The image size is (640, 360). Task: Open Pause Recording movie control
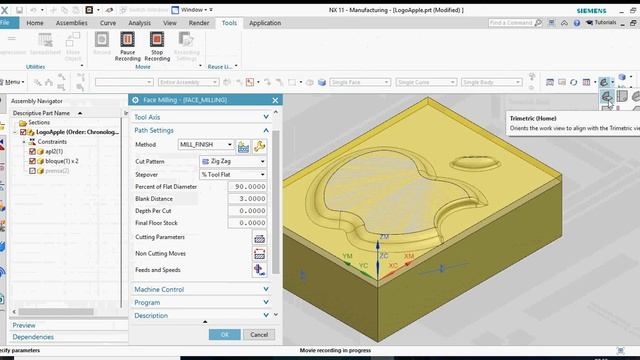127,47
